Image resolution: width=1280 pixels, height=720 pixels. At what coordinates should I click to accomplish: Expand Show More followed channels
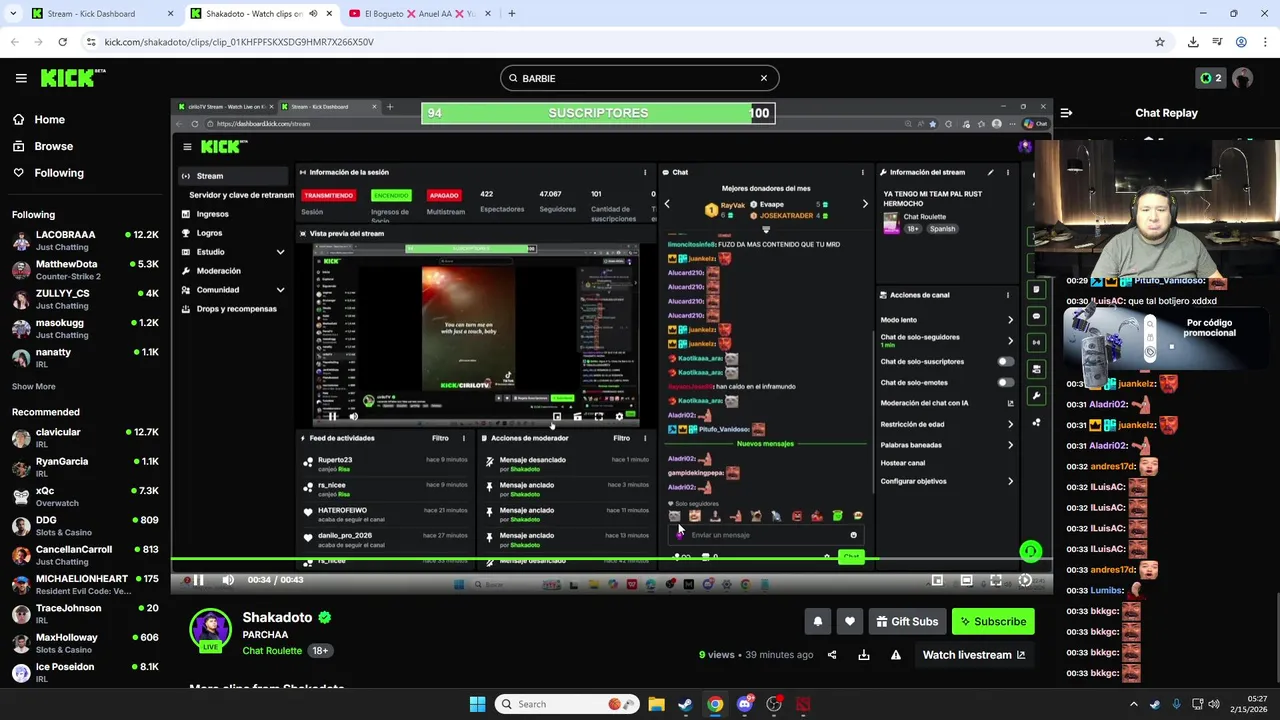[33, 386]
